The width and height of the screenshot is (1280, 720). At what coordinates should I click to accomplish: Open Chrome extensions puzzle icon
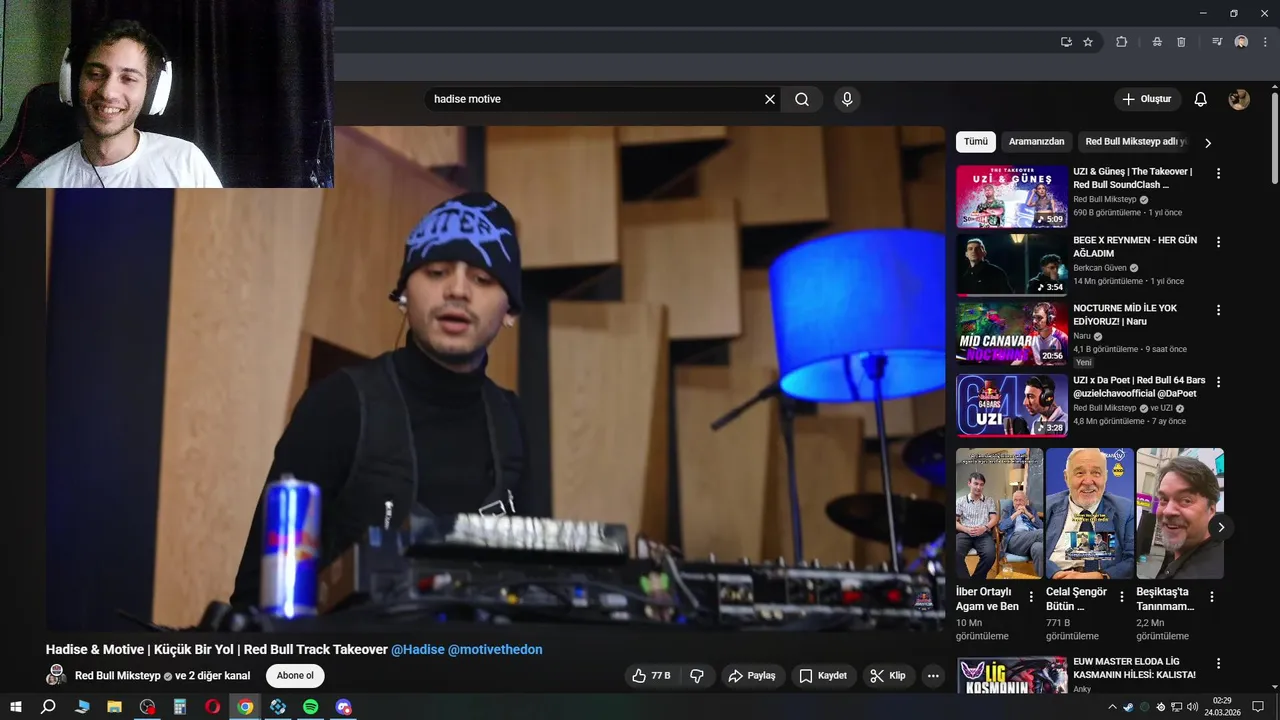point(1121,42)
